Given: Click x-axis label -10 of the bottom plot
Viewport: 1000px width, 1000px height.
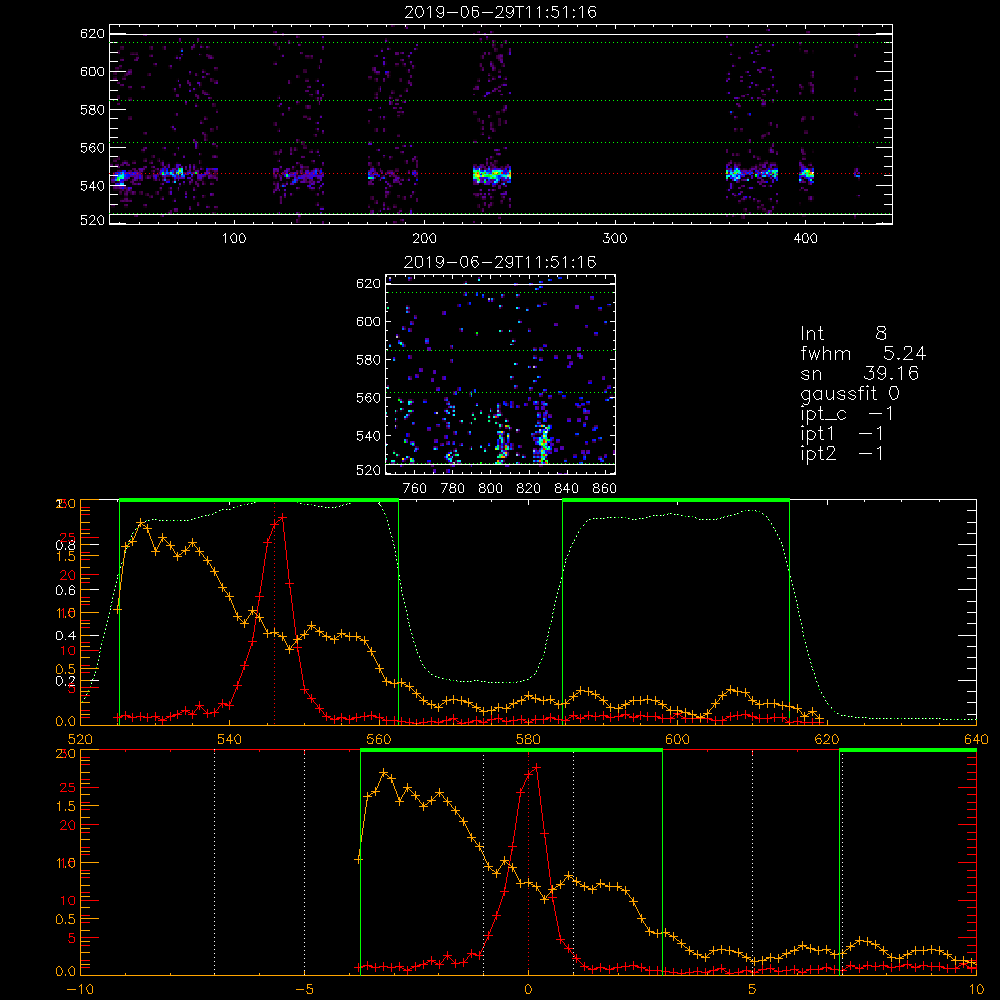Looking at the screenshot, I should coord(79,990).
